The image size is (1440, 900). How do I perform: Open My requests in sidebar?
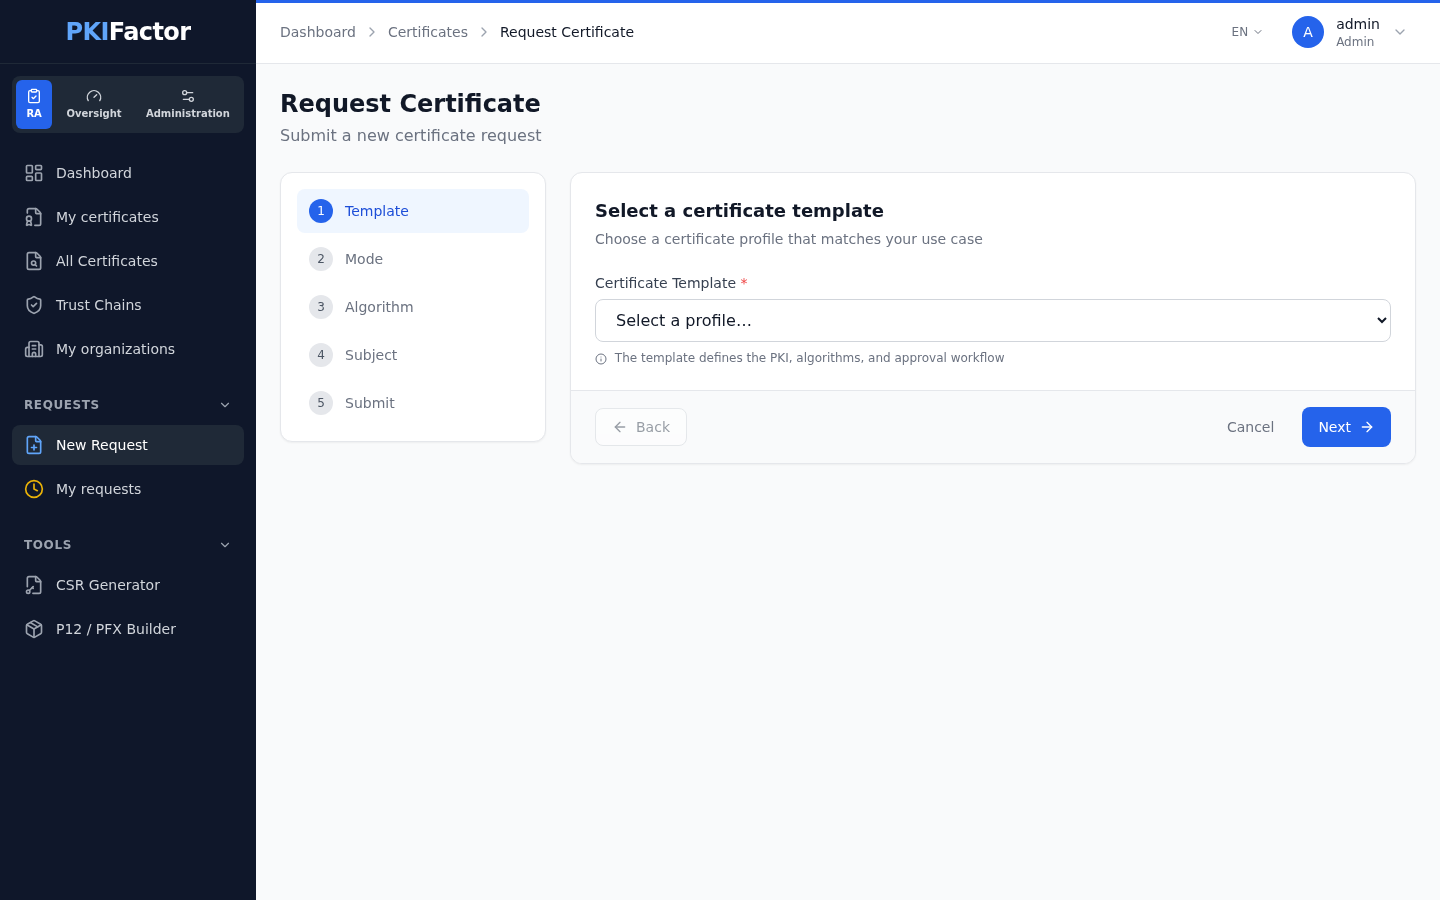pyautogui.click(x=128, y=489)
